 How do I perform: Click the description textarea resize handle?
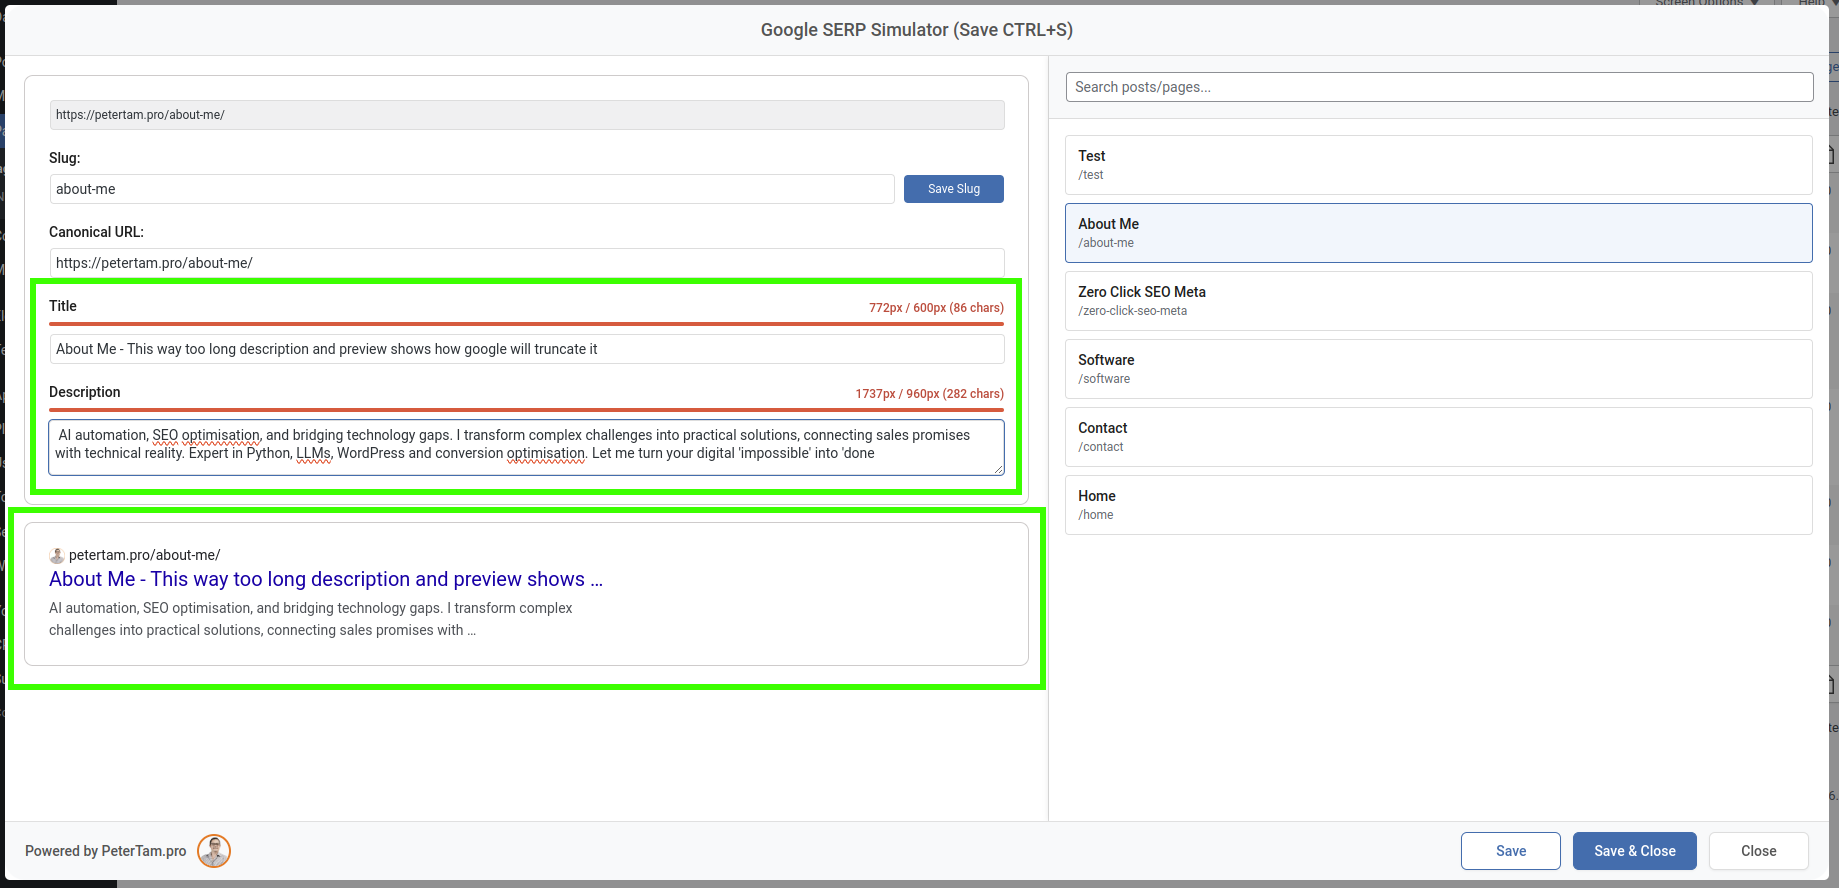click(998, 469)
